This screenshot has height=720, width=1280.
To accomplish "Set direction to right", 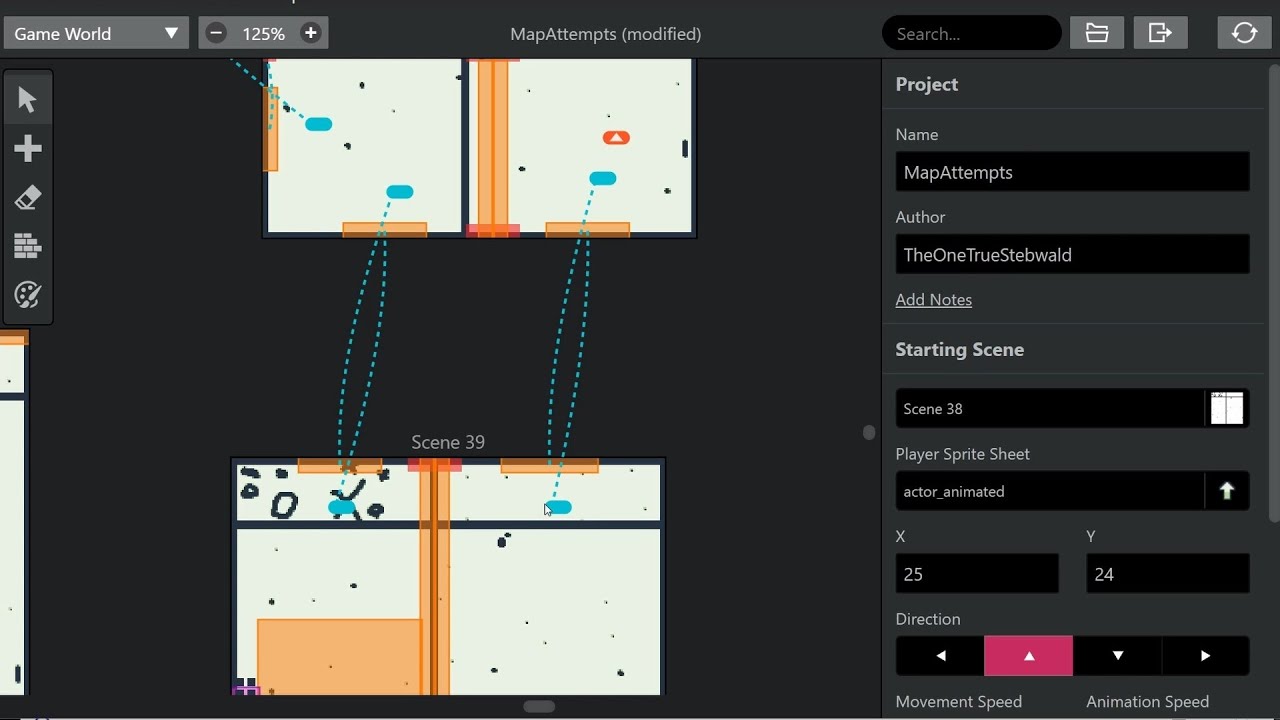I will coord(1205,656).
